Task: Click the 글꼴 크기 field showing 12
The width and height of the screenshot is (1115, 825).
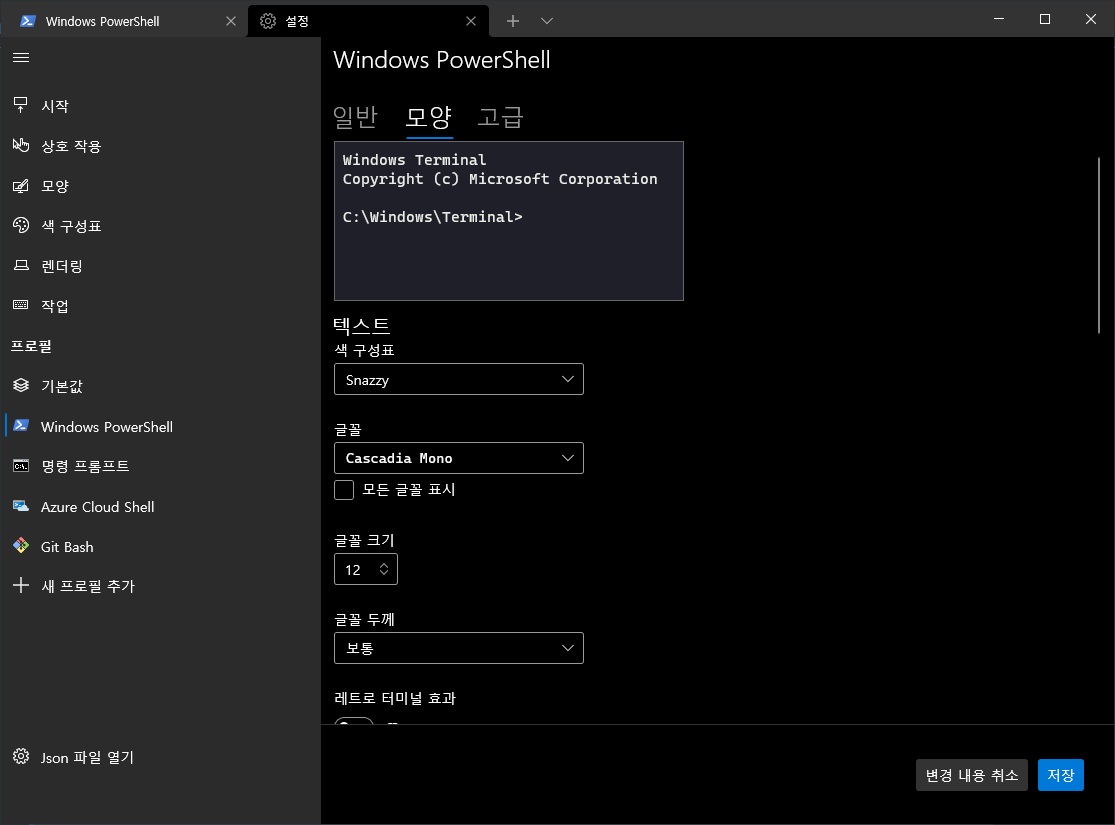Action: click(x=366, y=569)
